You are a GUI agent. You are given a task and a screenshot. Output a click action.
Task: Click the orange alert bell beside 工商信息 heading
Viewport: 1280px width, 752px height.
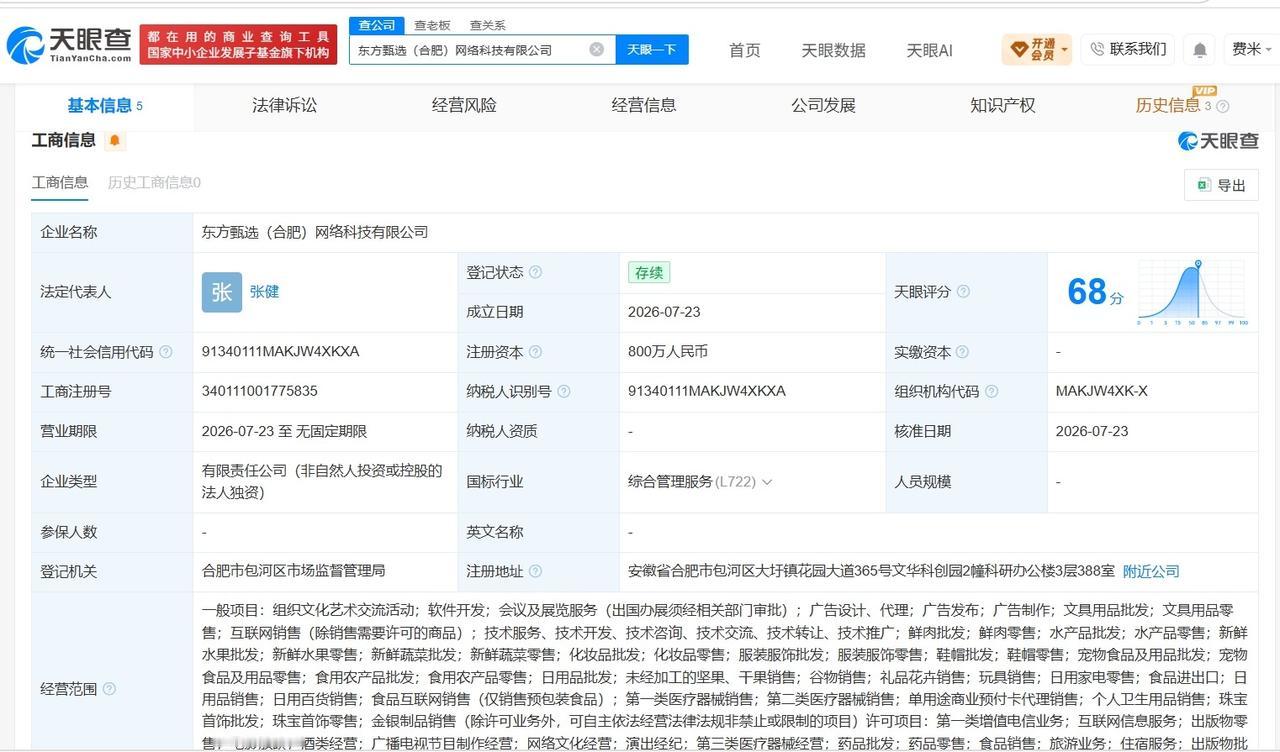coord(115,140)
